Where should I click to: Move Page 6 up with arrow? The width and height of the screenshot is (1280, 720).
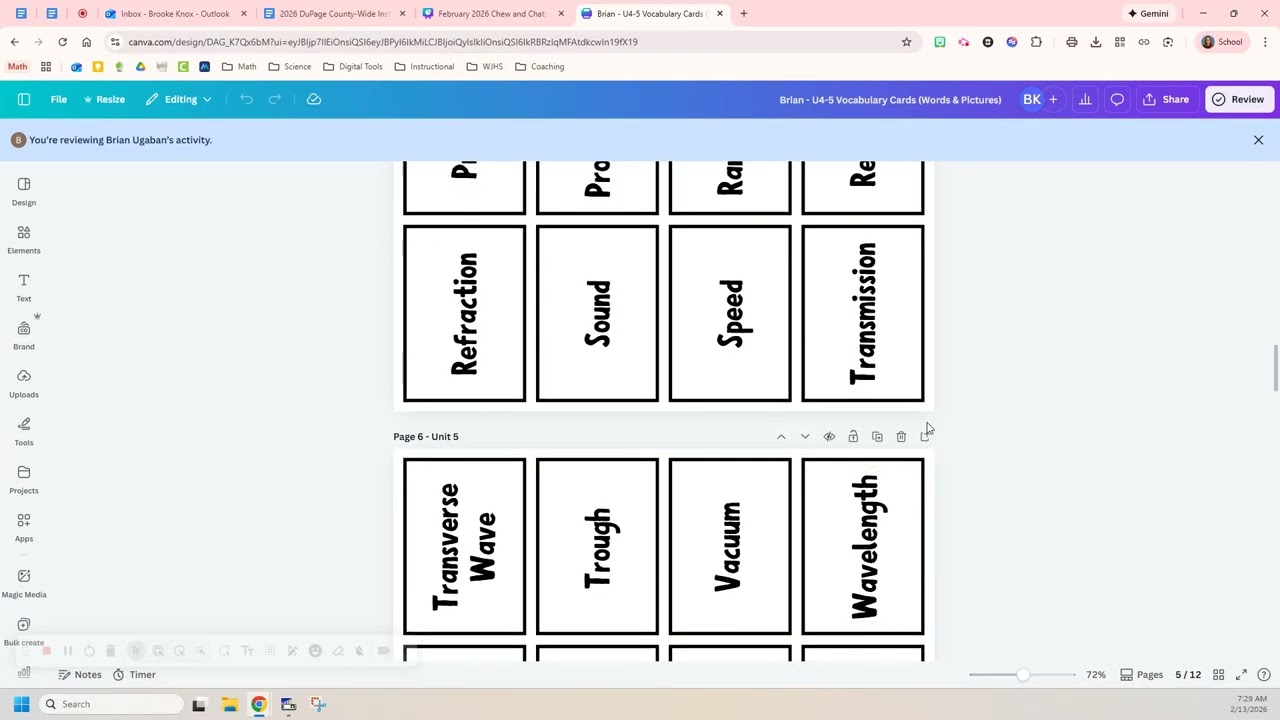click(x=781, y=436)
